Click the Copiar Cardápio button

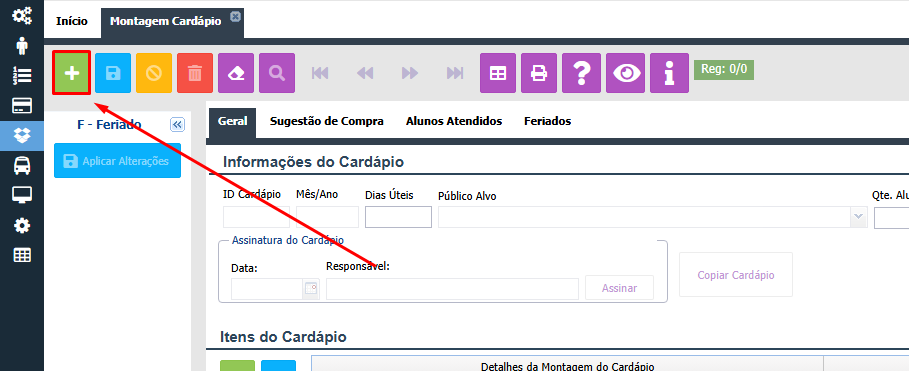click(736, 275)
